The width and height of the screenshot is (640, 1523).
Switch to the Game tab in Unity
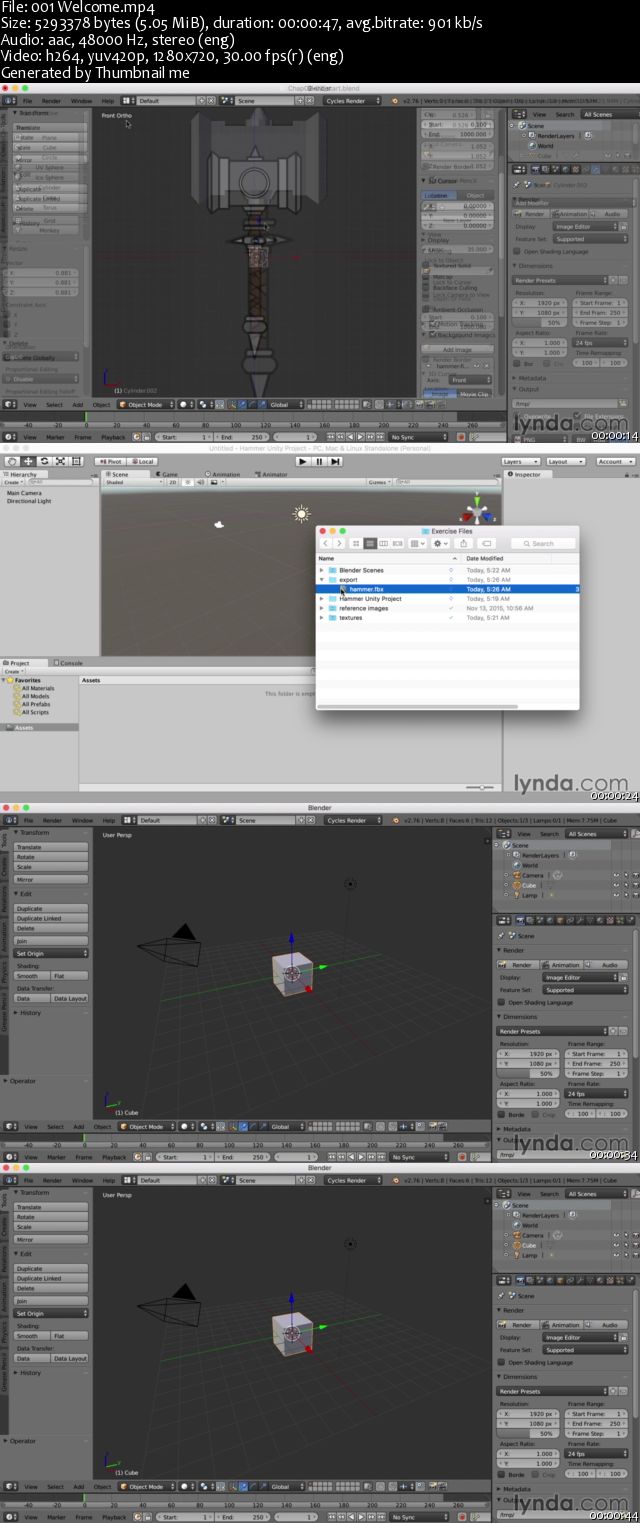pyautogui.click(x=169, y=474)
